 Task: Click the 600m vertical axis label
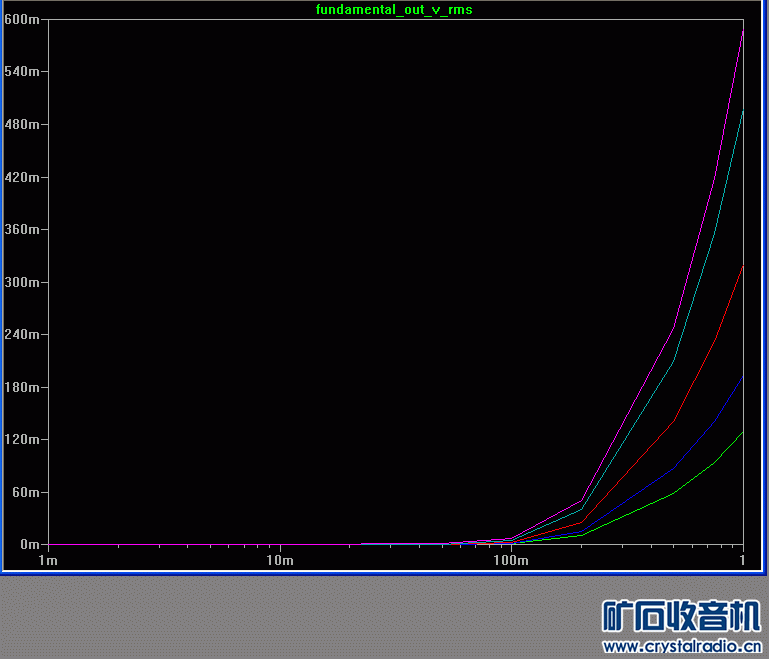[22, 19]
